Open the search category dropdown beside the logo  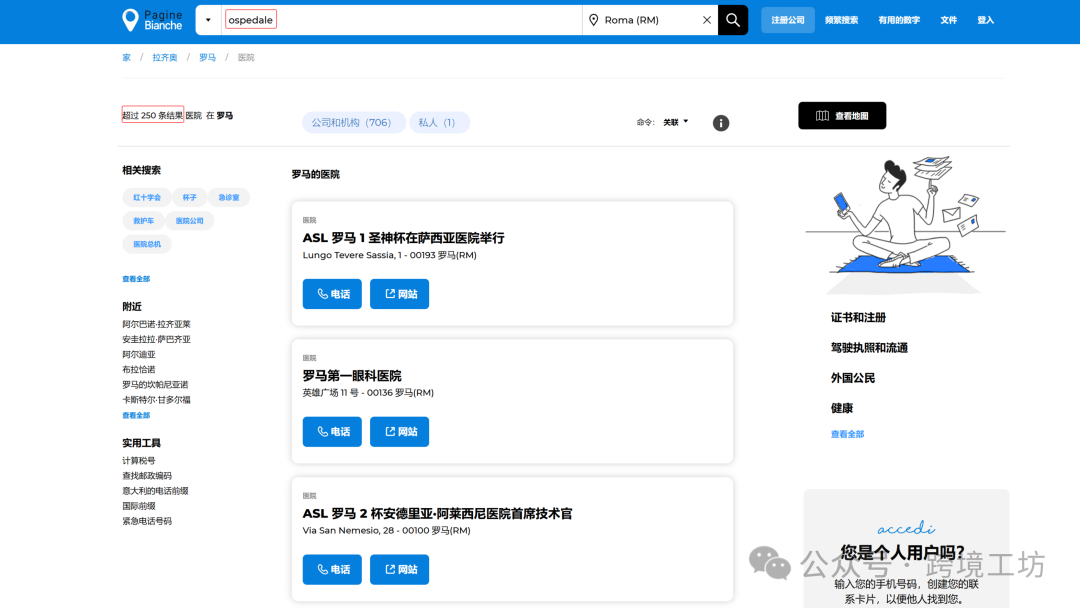pos(208,19)
